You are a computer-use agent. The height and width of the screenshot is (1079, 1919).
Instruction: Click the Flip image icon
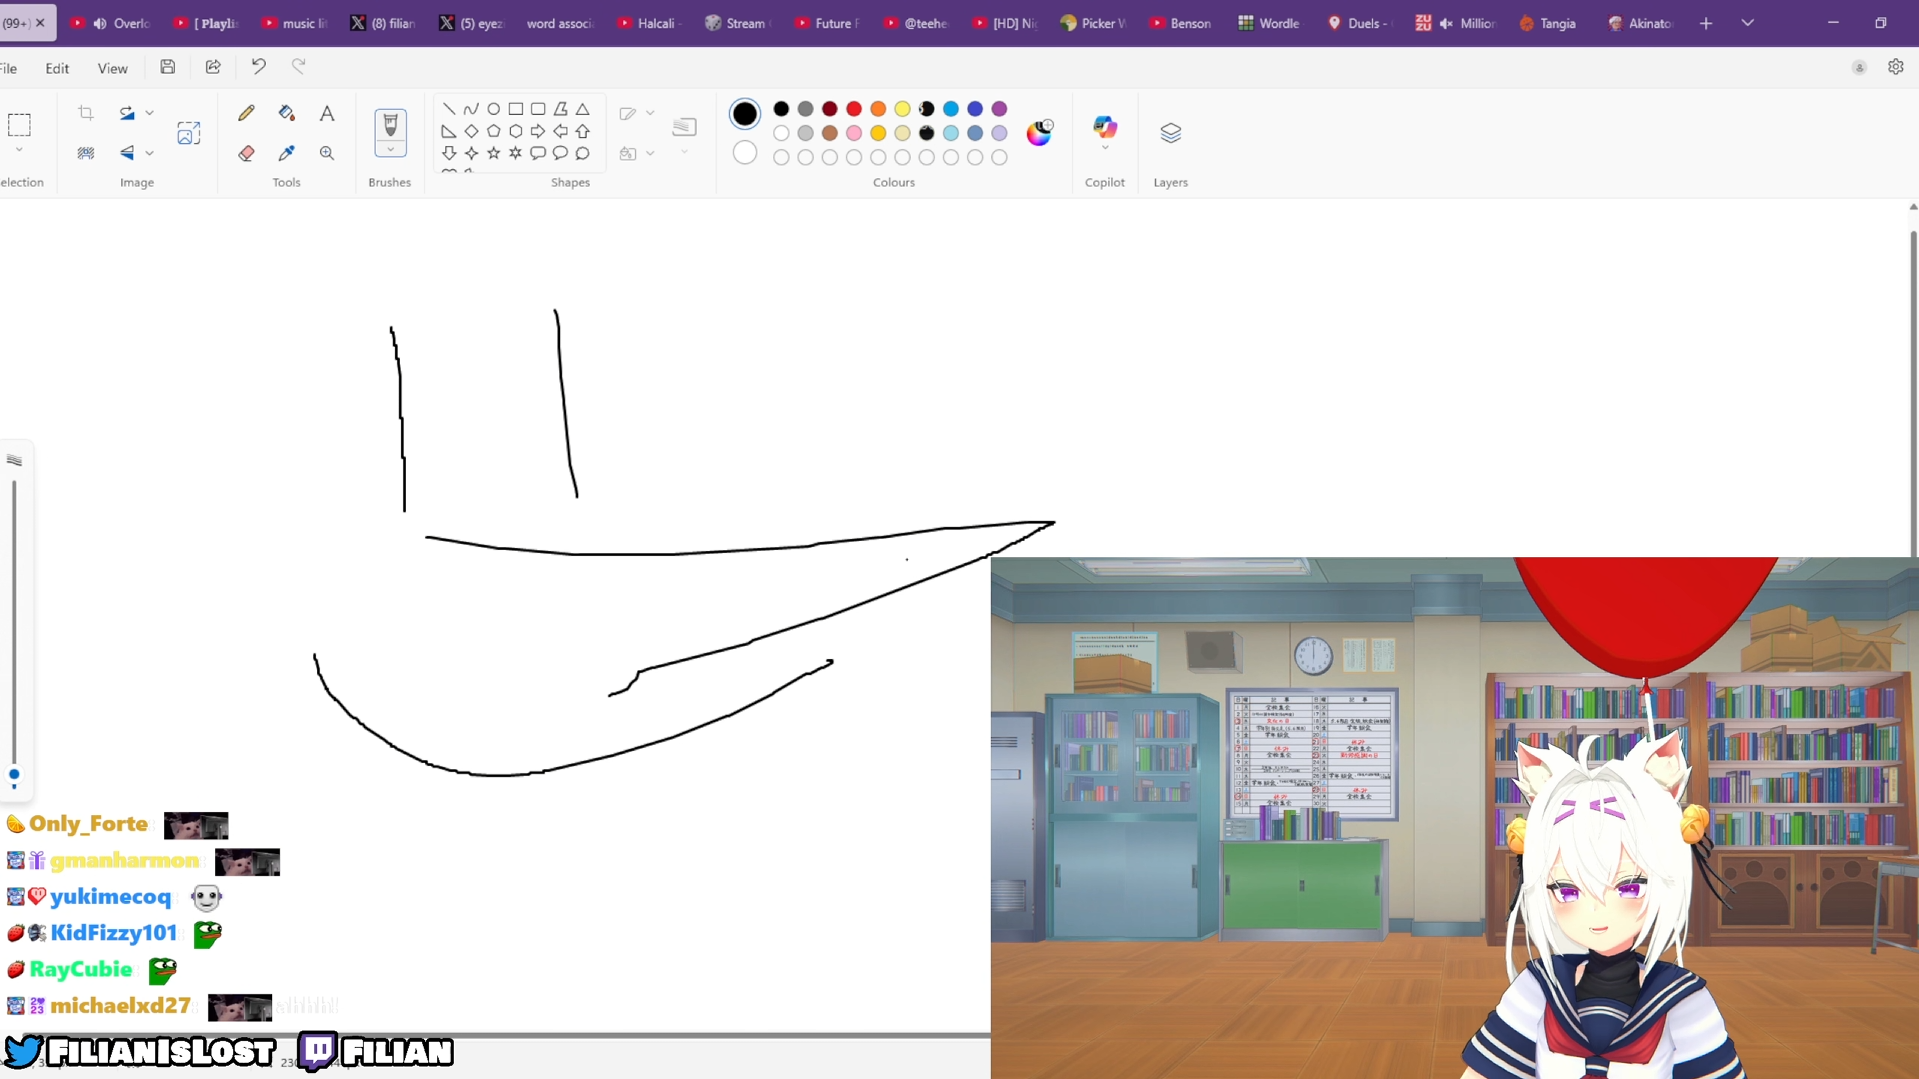coord(127,153)
